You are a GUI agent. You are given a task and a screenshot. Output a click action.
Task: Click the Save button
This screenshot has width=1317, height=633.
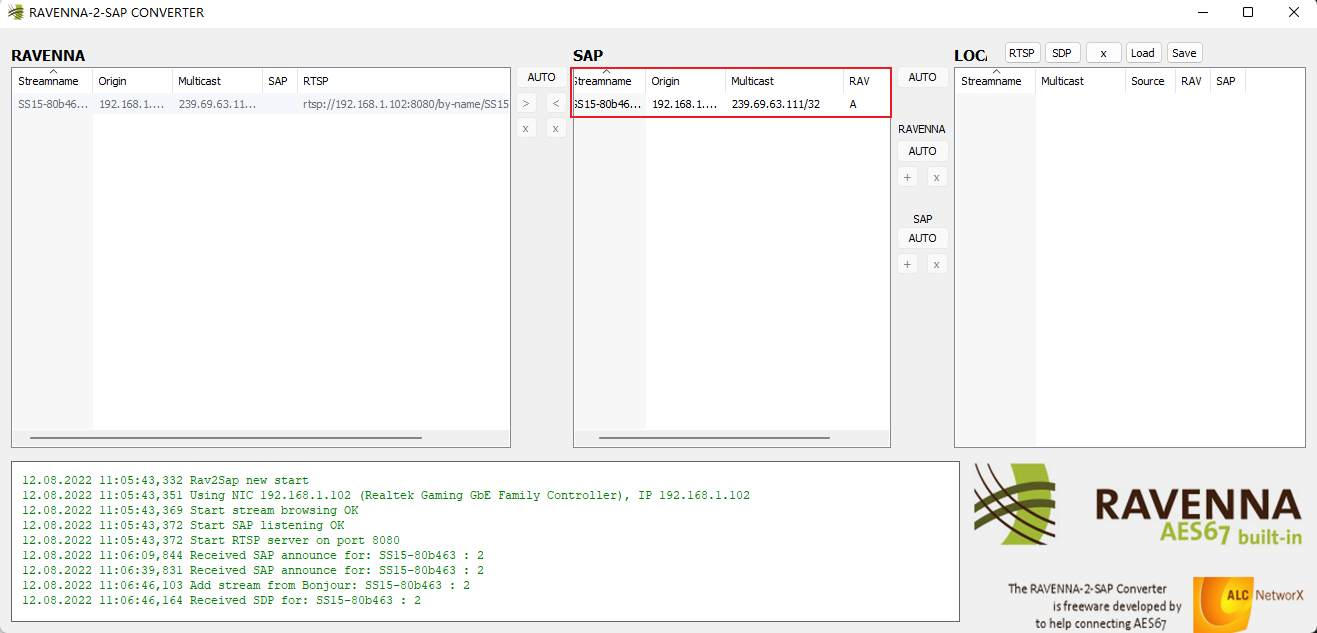[x=1184, y=53]
